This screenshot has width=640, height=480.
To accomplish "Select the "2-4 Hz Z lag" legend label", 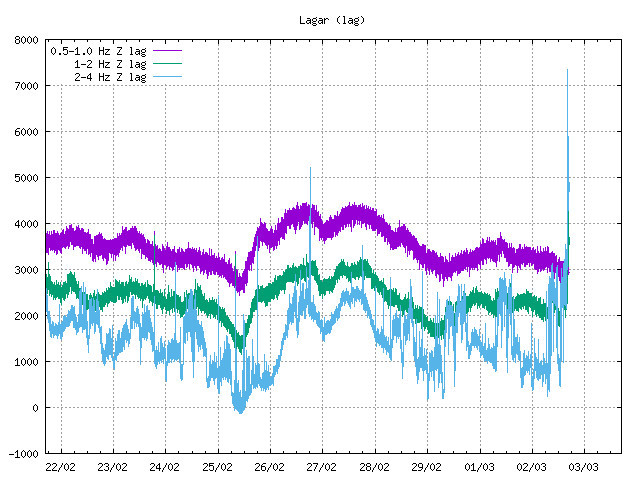I will (x=109, y=77).
